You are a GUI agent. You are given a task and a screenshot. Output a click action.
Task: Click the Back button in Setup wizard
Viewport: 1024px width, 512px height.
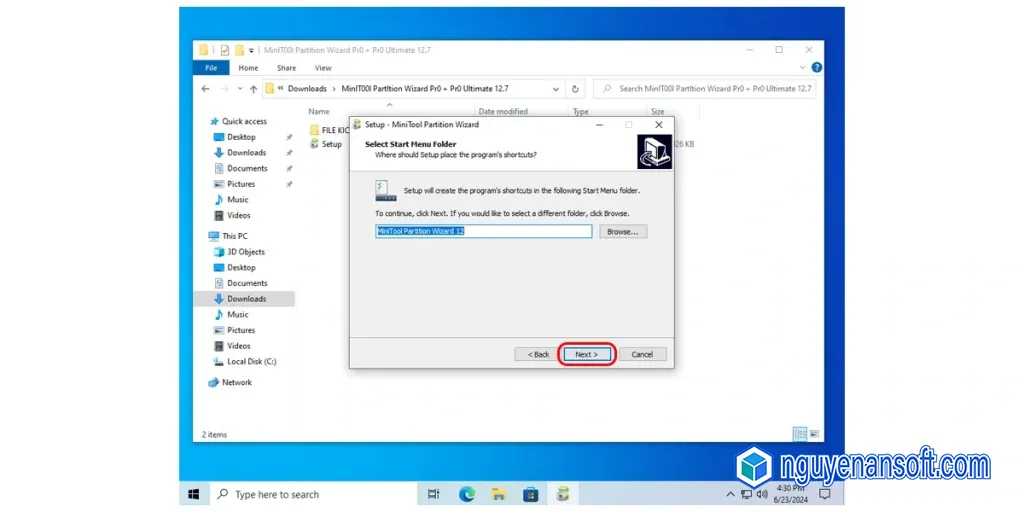coord(538,354)
